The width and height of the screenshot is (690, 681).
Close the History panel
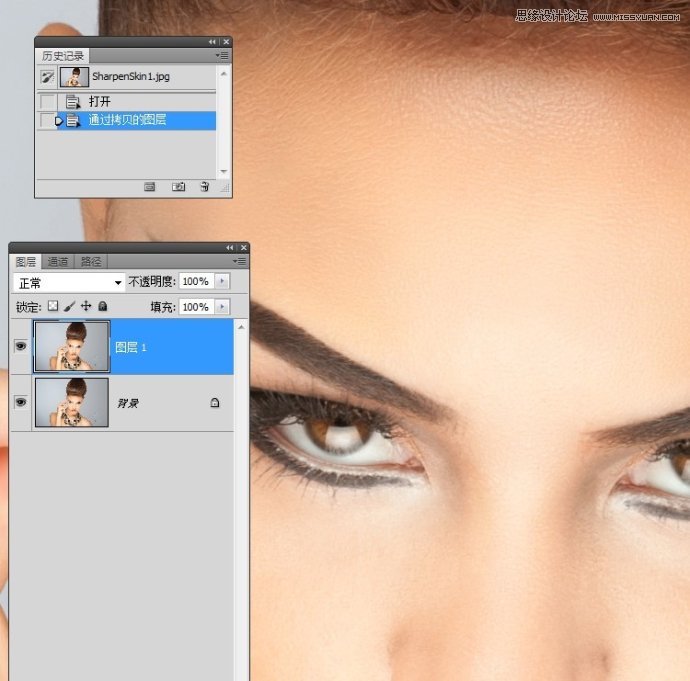226,42
